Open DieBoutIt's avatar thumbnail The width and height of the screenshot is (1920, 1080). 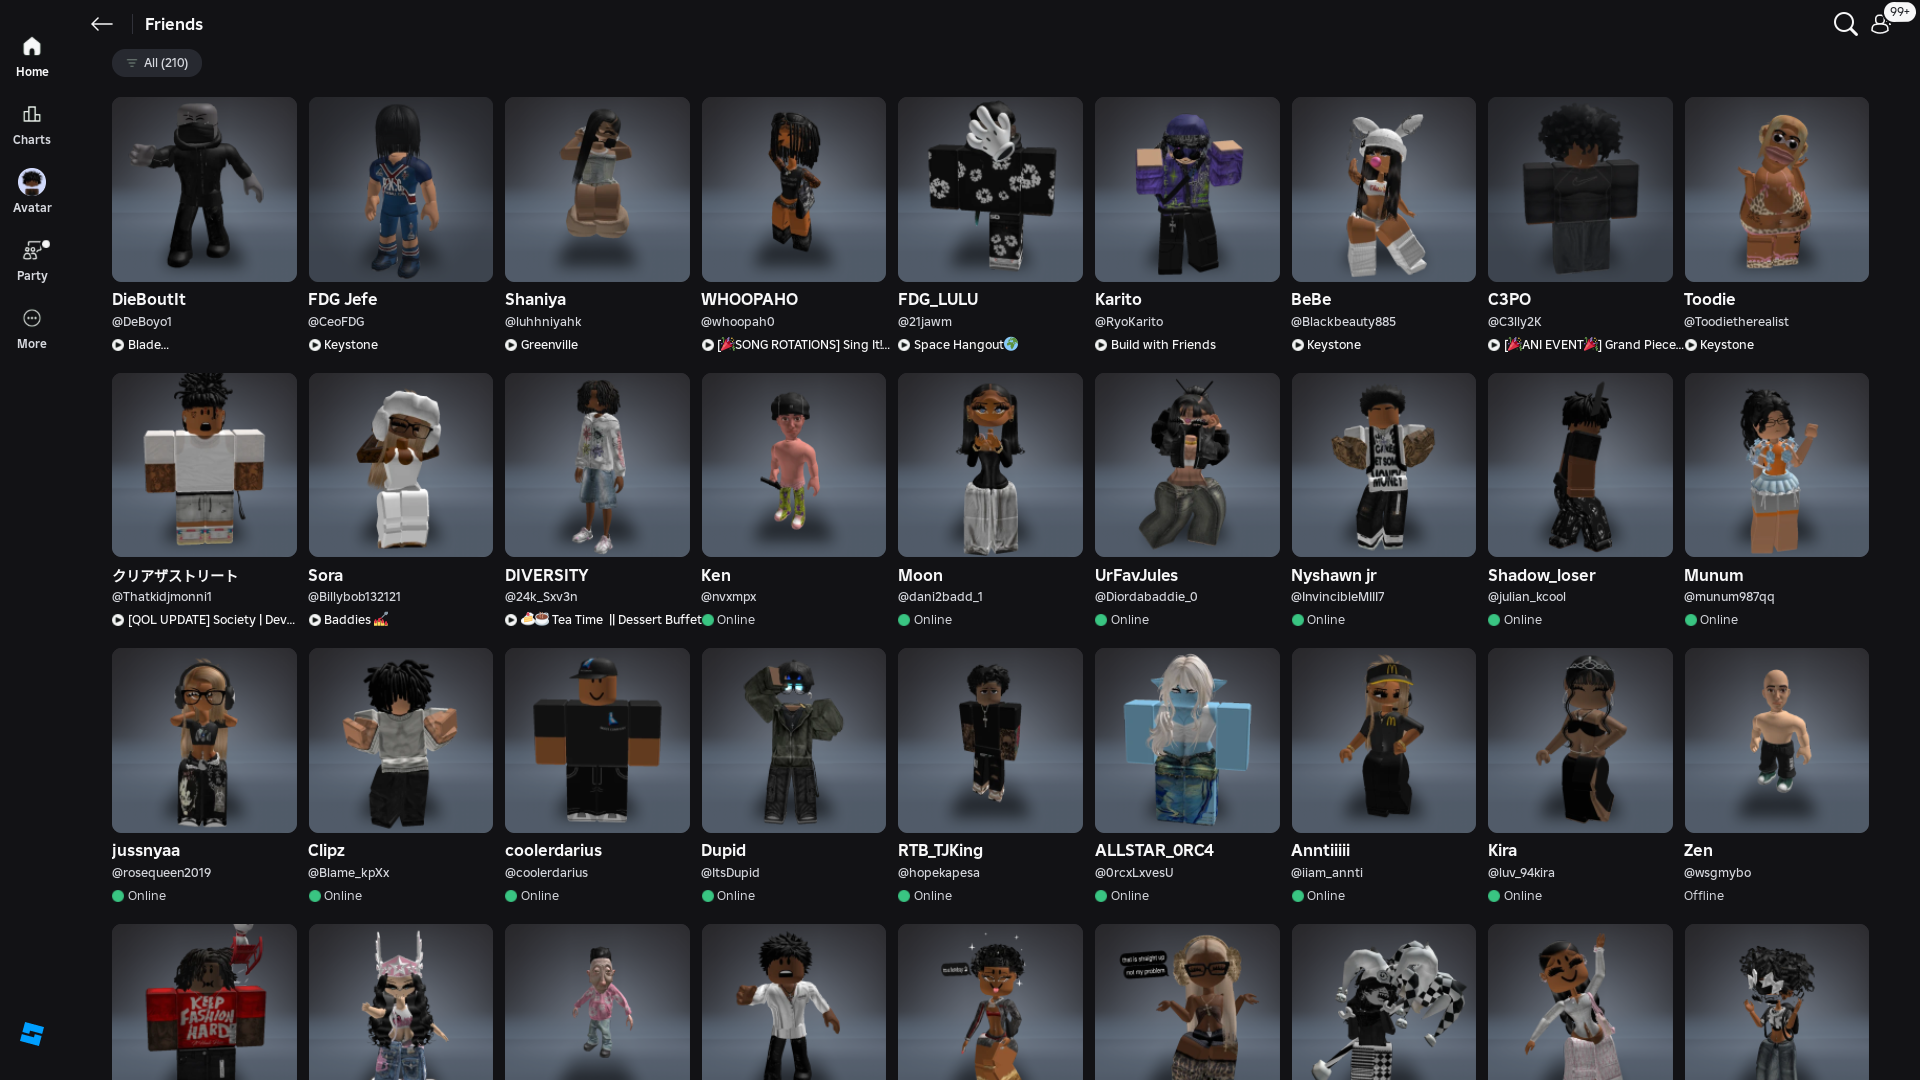point(204,189)
